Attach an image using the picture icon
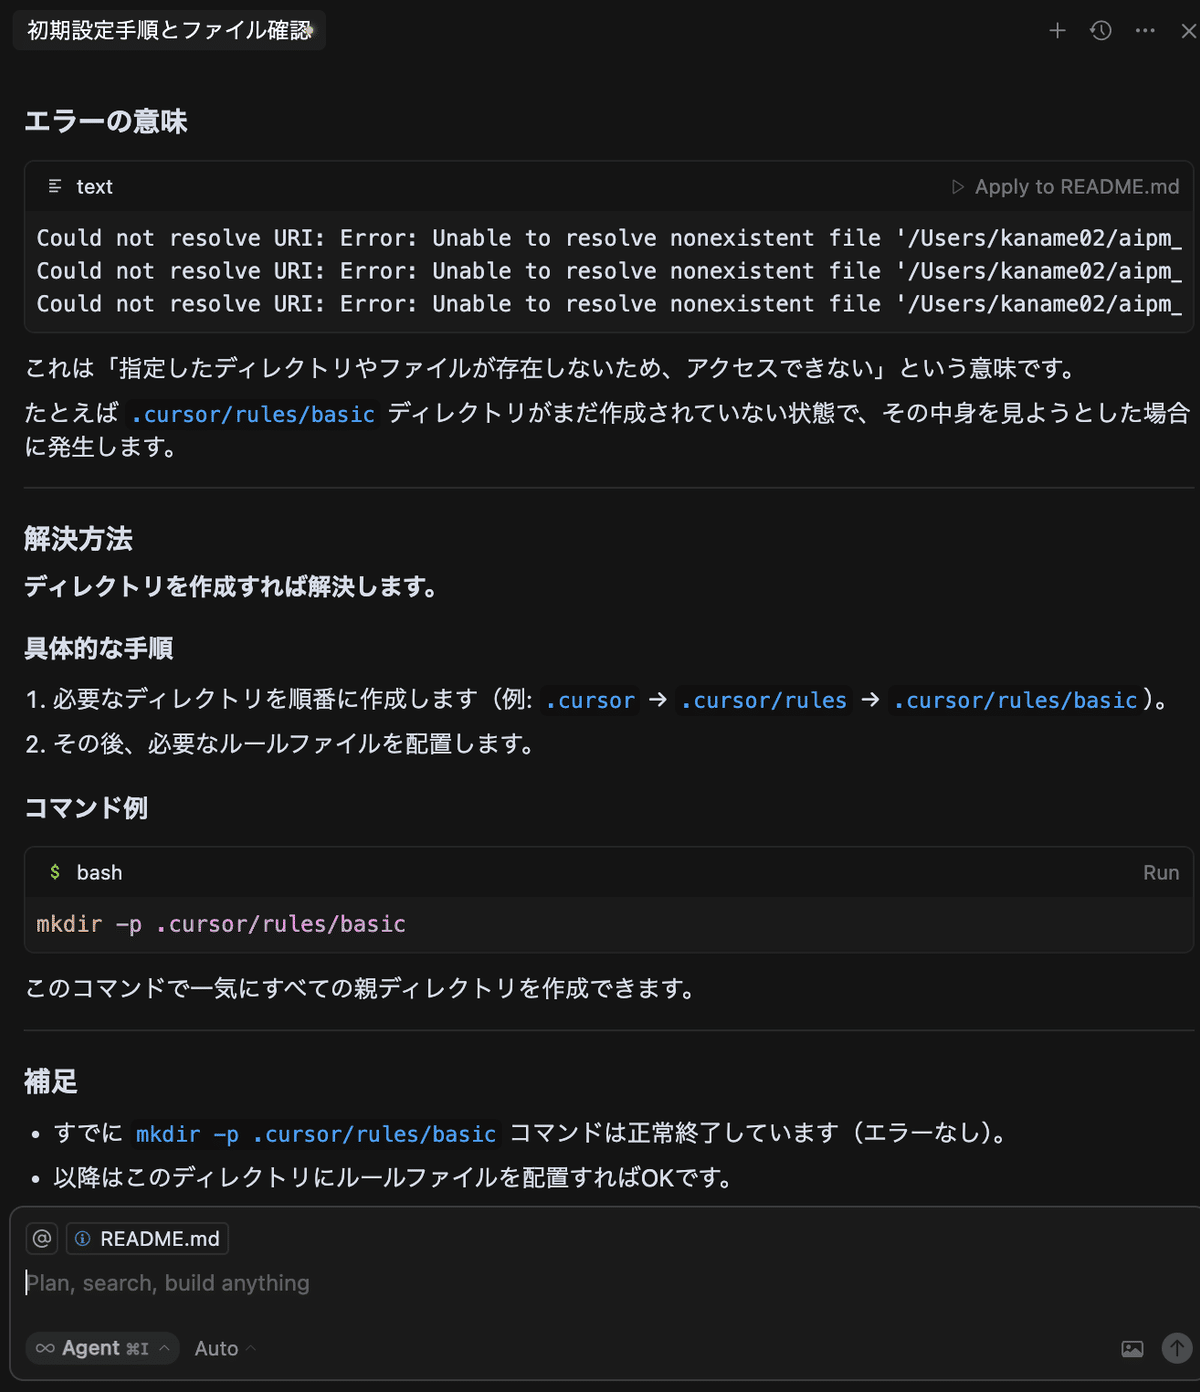The width and height of the screenshot is (1200, 1392). pos(1131,1348)
